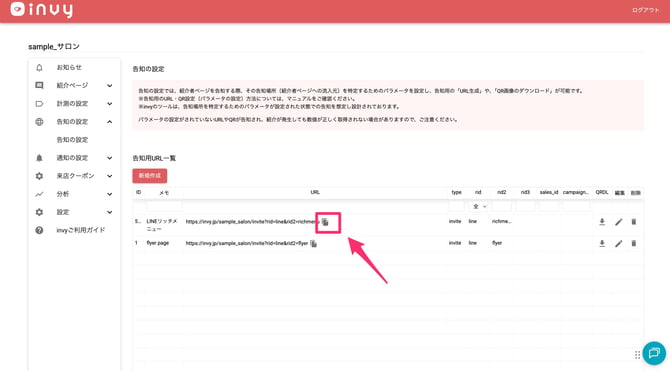The height and width of the screenshot is (371, 670).
Task: Click the URL ending in rid2=richme
Action: point(252,222)
